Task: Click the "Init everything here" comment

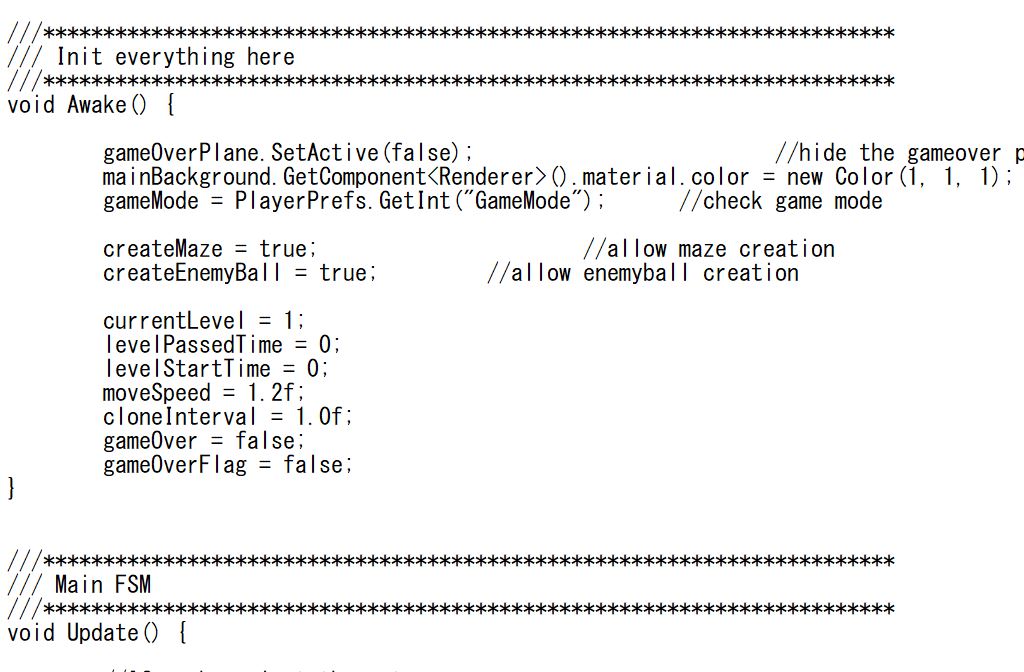Action: click(x=176, y=57)
